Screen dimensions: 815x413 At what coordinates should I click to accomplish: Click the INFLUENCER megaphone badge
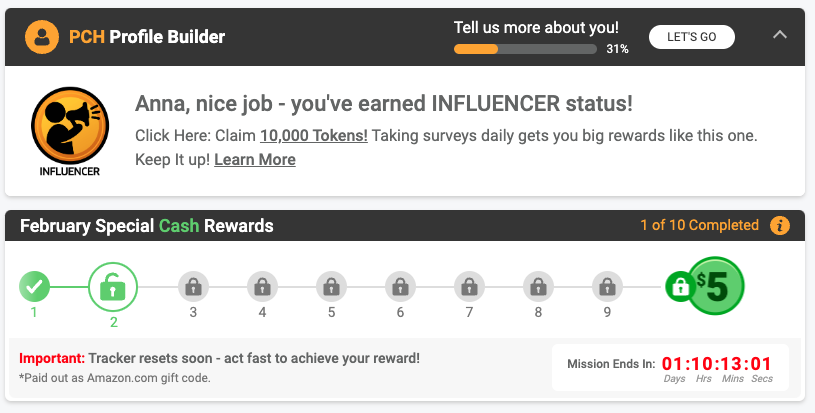pos(69,125)
